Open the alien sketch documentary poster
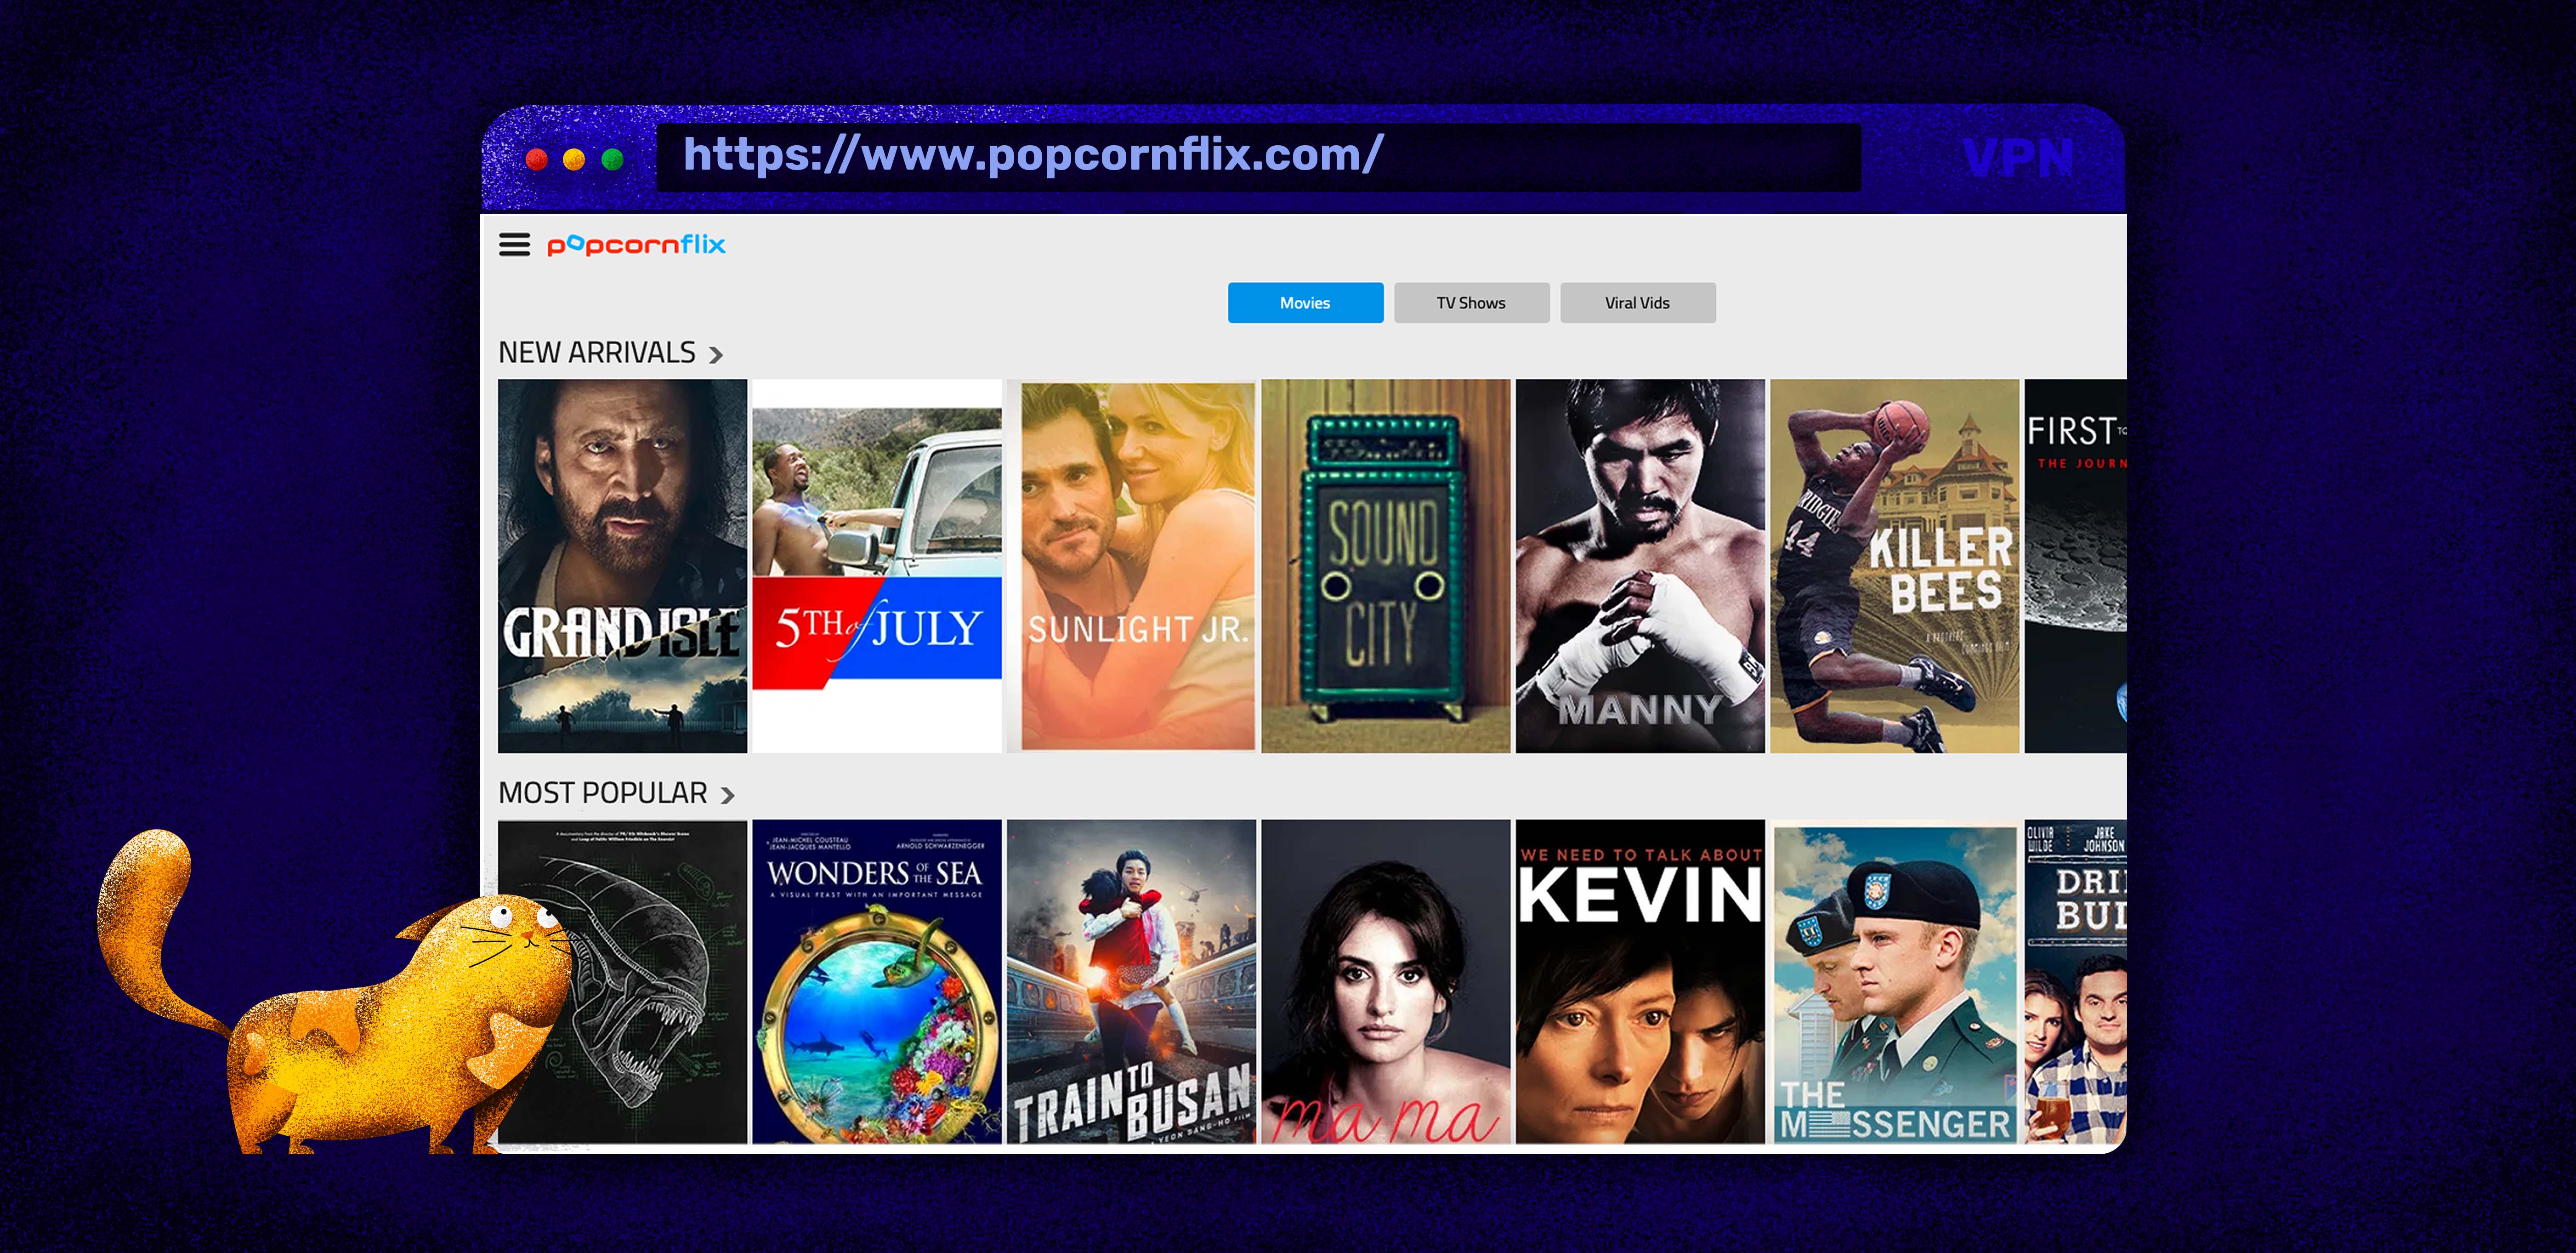Viewport: 2576px width, 1253px height. point(622,982)
